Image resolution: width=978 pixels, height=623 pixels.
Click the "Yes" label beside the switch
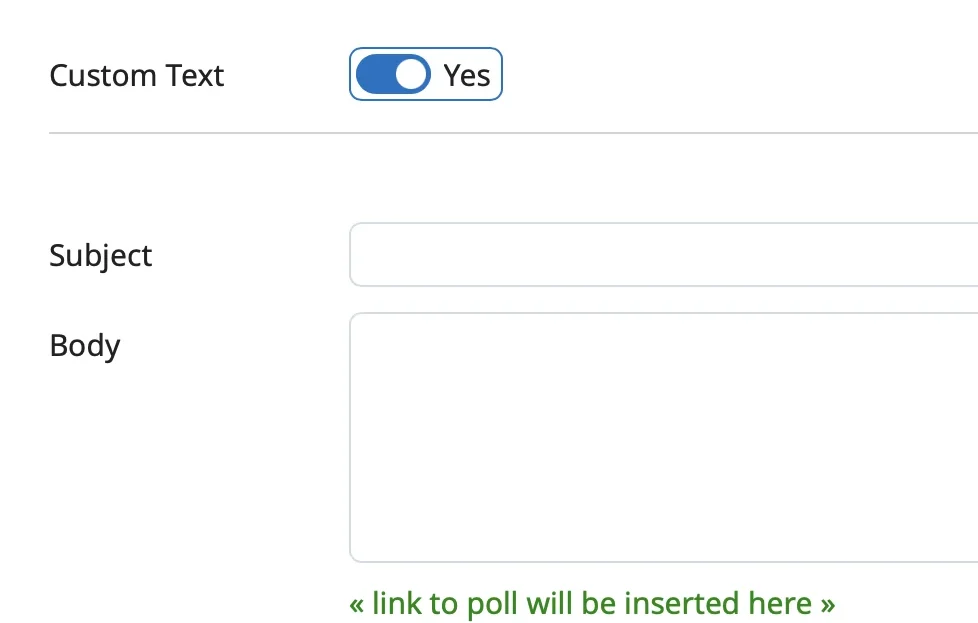tap(467, 75)
